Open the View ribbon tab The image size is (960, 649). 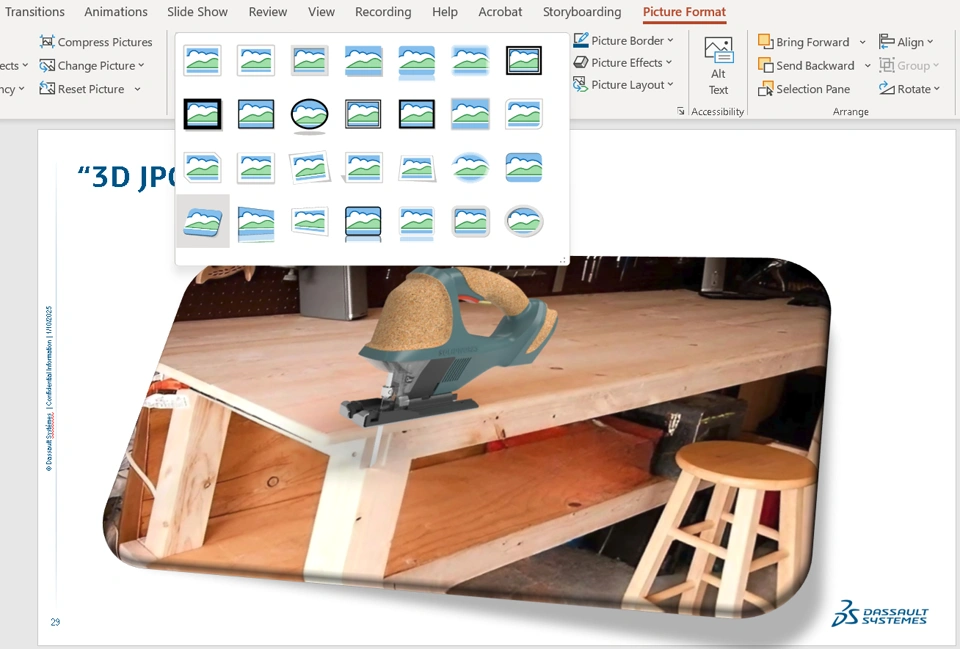point(321,12)
